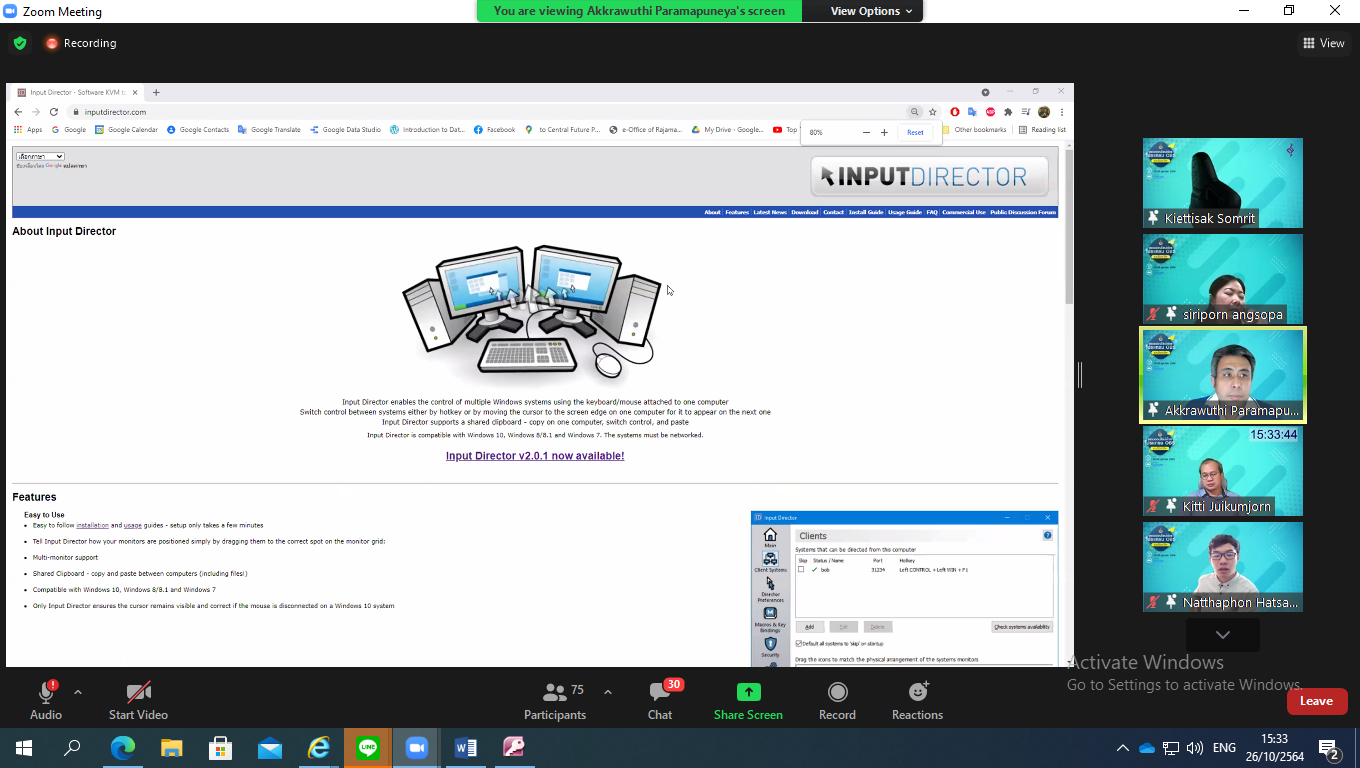Expand the caret beside Participants
Image resolution: width=1360 pixels, height=768 pixels.
click(607, 692)
